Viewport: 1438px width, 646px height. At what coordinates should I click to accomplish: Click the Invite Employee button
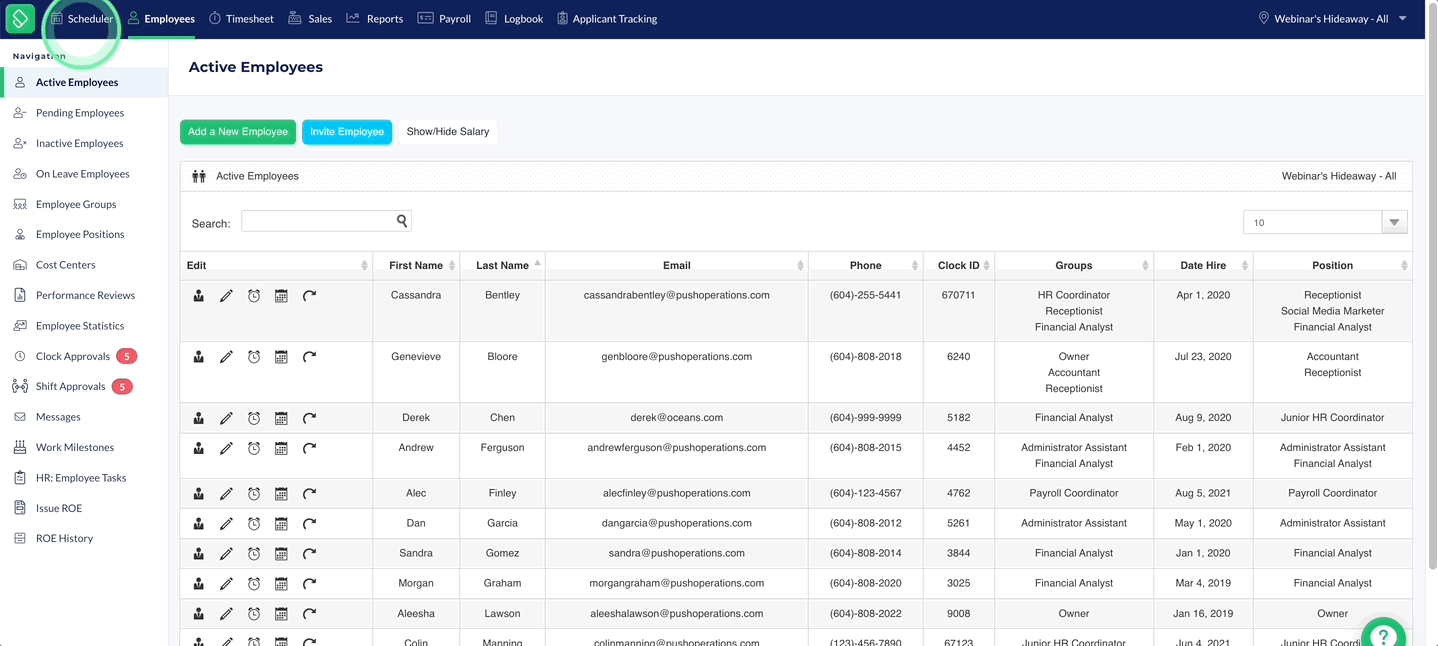(x=347, y=132)
